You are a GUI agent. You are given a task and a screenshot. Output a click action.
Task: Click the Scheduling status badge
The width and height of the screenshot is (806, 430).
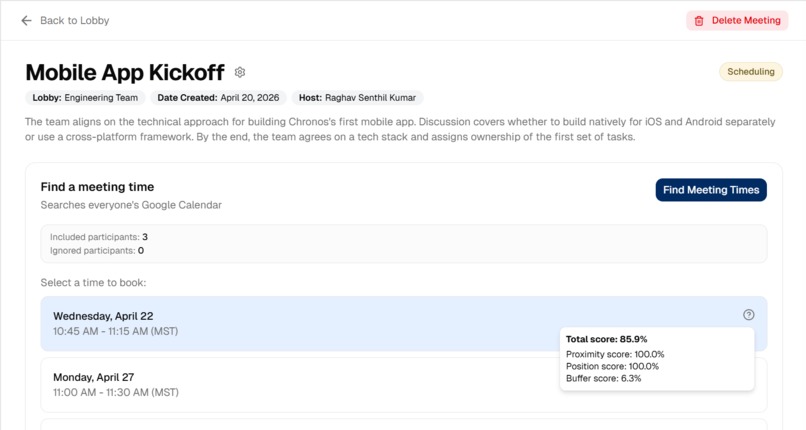[750, 72]
